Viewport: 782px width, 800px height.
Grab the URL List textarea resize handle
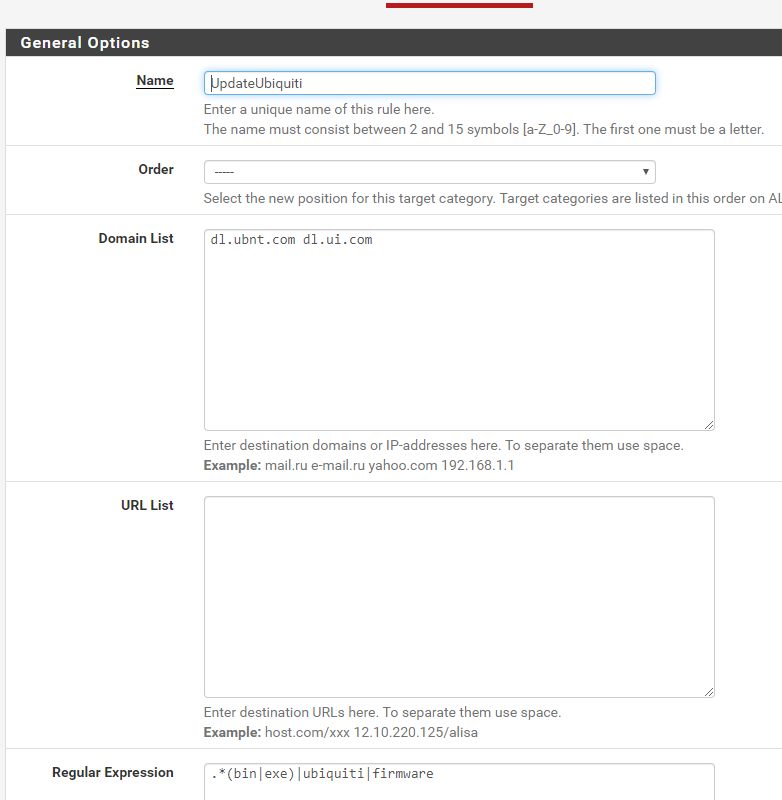click(x=709, y=692)
